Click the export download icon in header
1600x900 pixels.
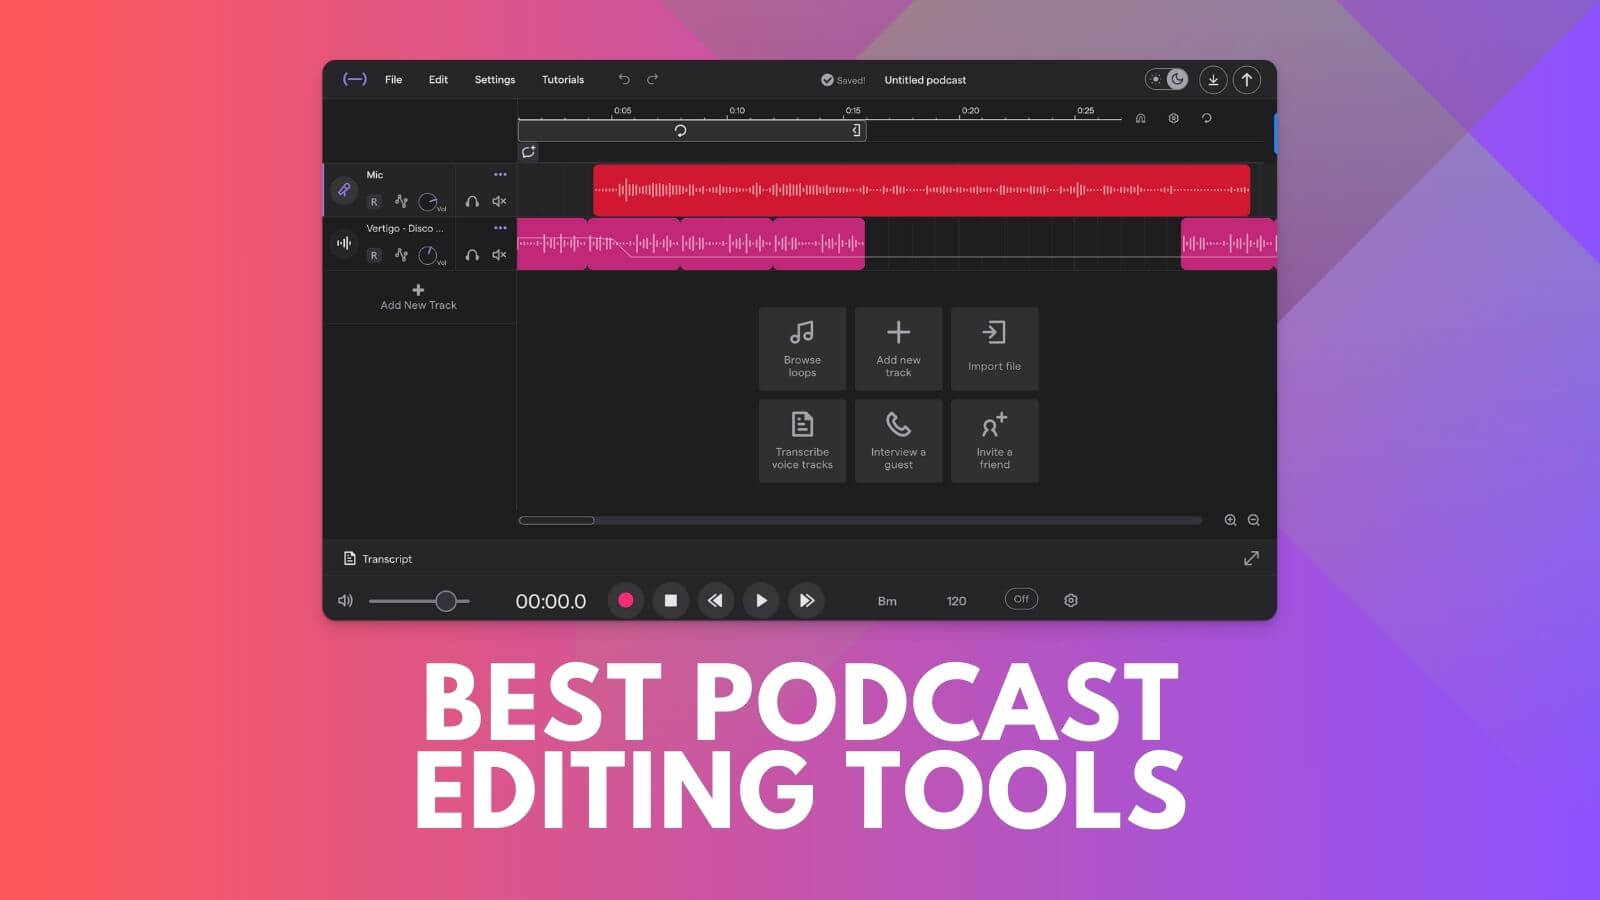click(1213, 80)
